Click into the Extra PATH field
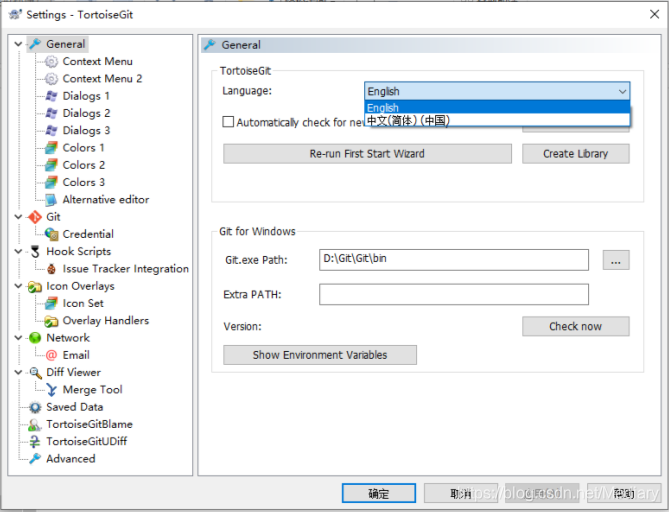 pyautogui.click(x=454, y=294)
